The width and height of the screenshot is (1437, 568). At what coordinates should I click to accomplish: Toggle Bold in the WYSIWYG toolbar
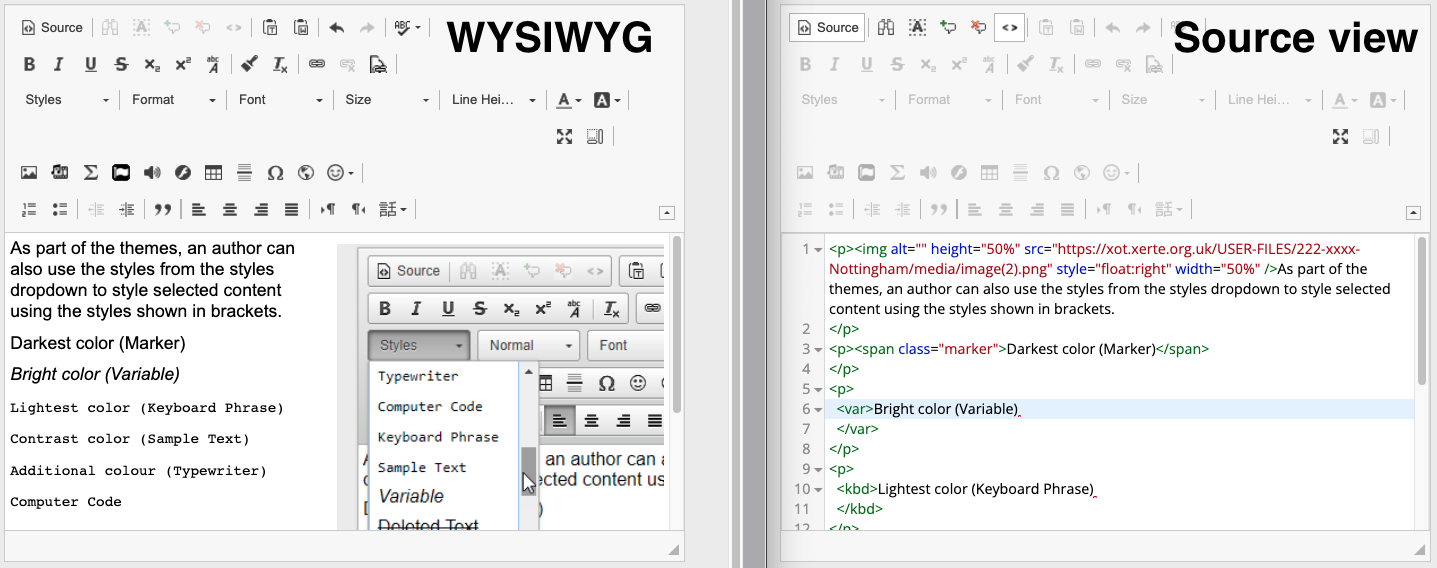[29, 65]
